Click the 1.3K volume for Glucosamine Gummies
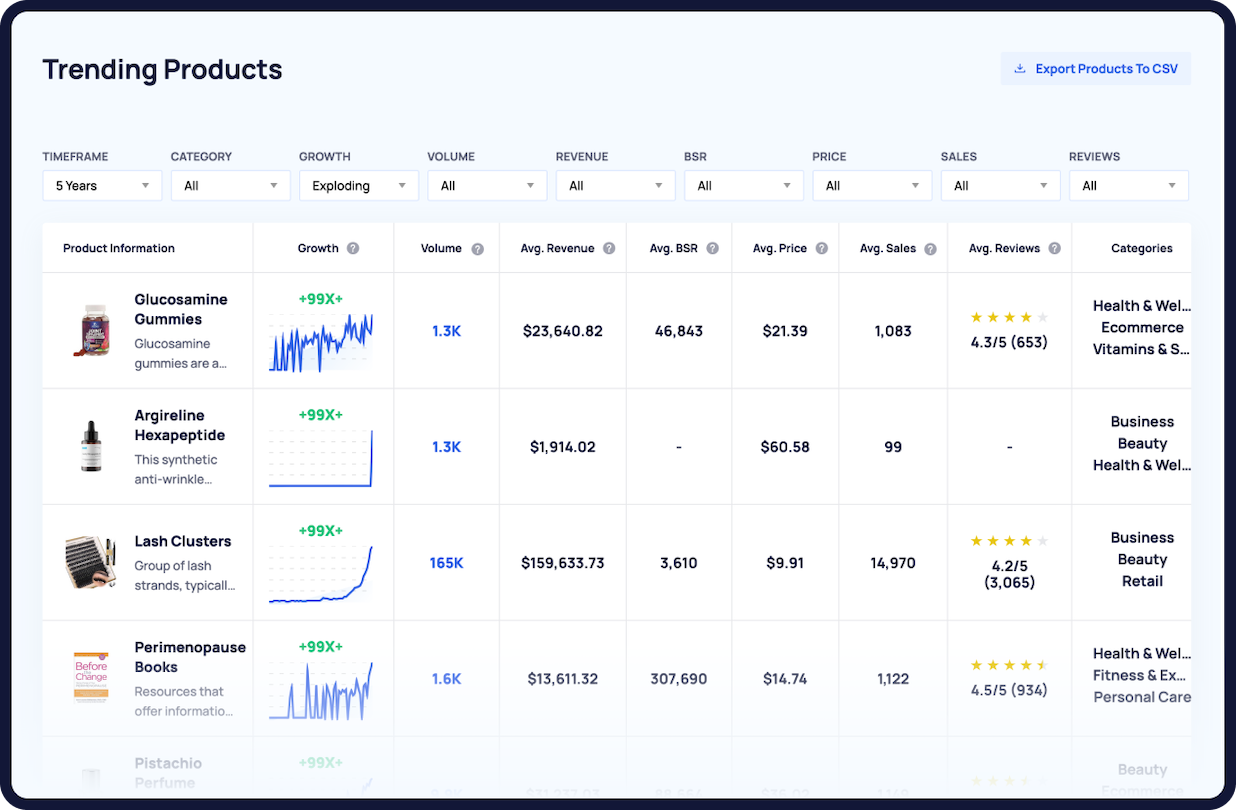 [x=446, y=331]
